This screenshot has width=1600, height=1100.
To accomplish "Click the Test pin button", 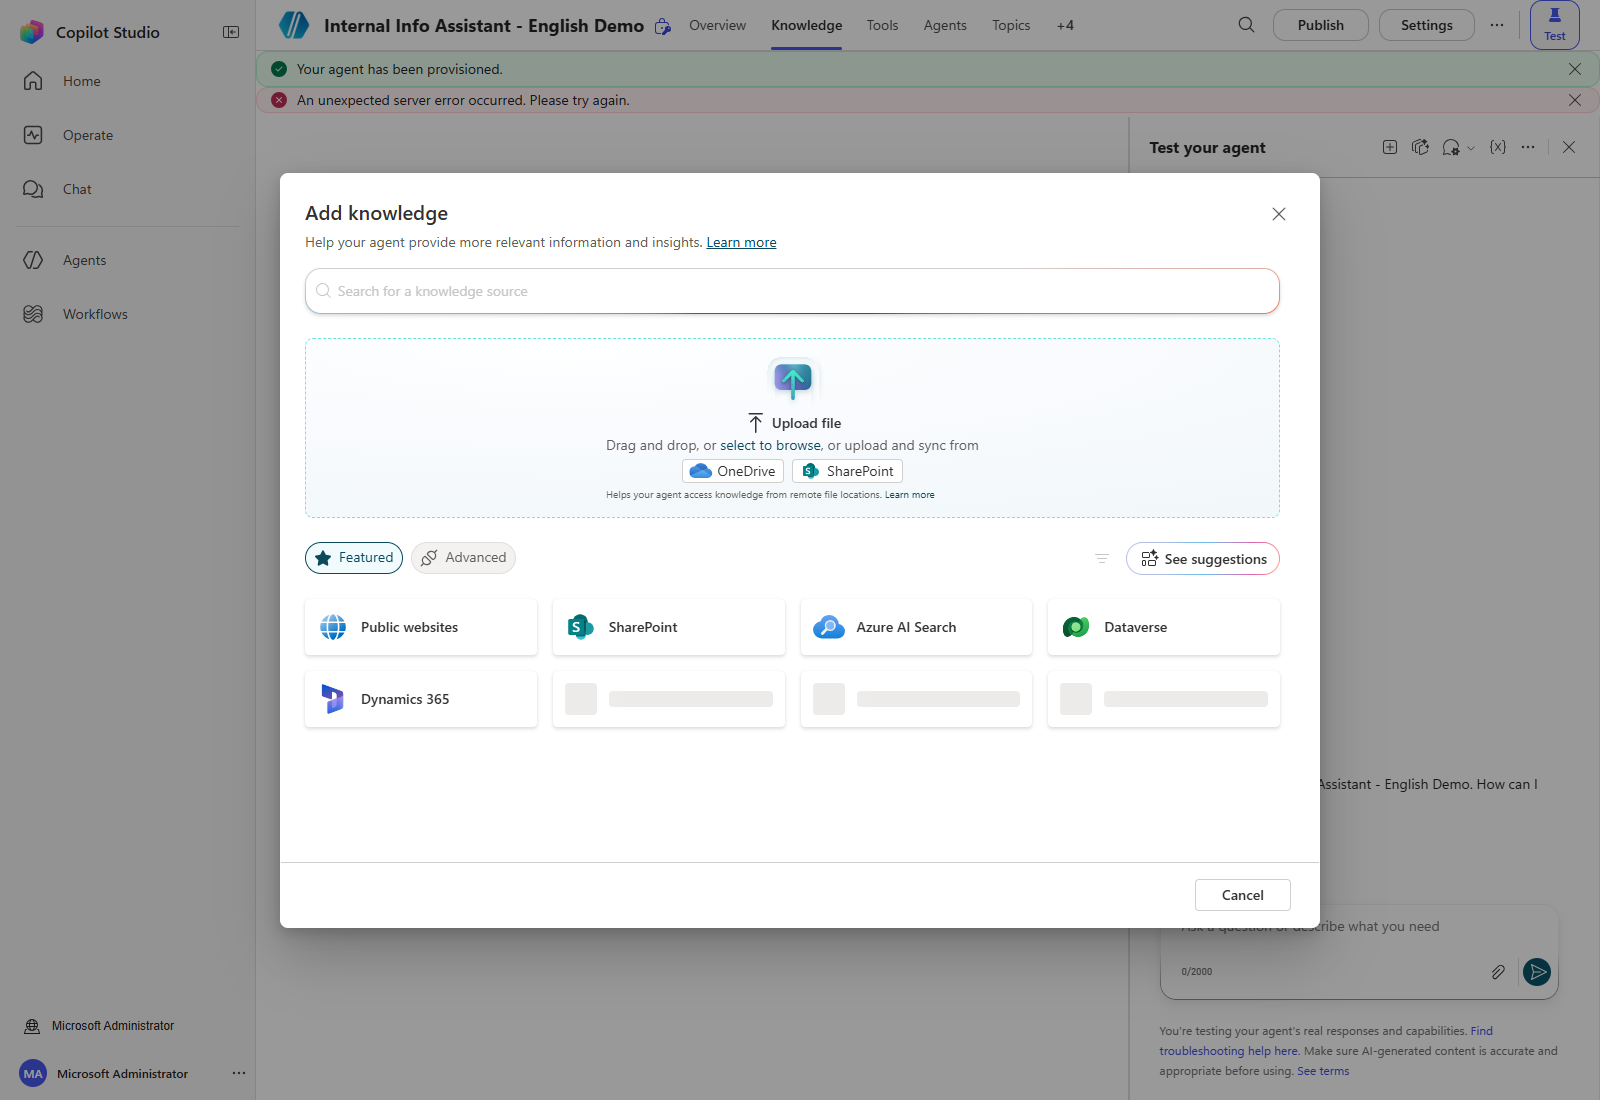I will click(1555, 25).
